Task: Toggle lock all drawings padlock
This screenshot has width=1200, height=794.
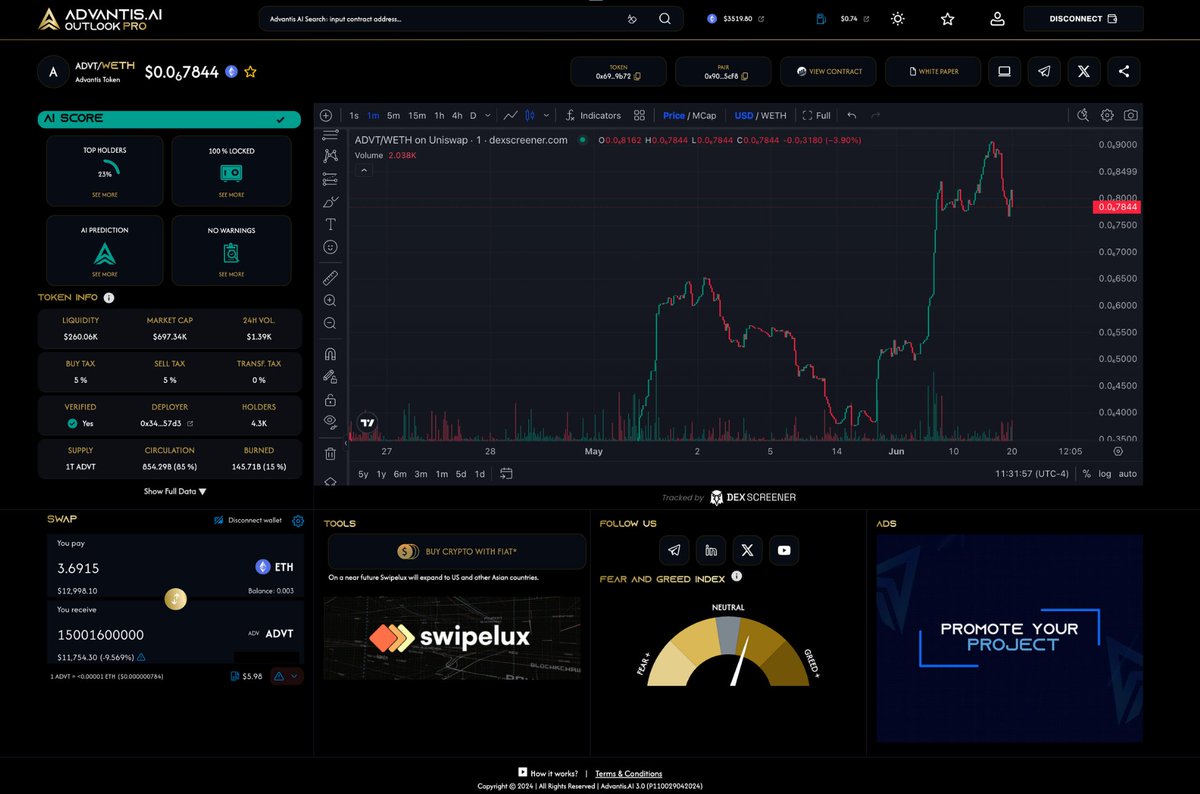Action: tap(331, 399)
